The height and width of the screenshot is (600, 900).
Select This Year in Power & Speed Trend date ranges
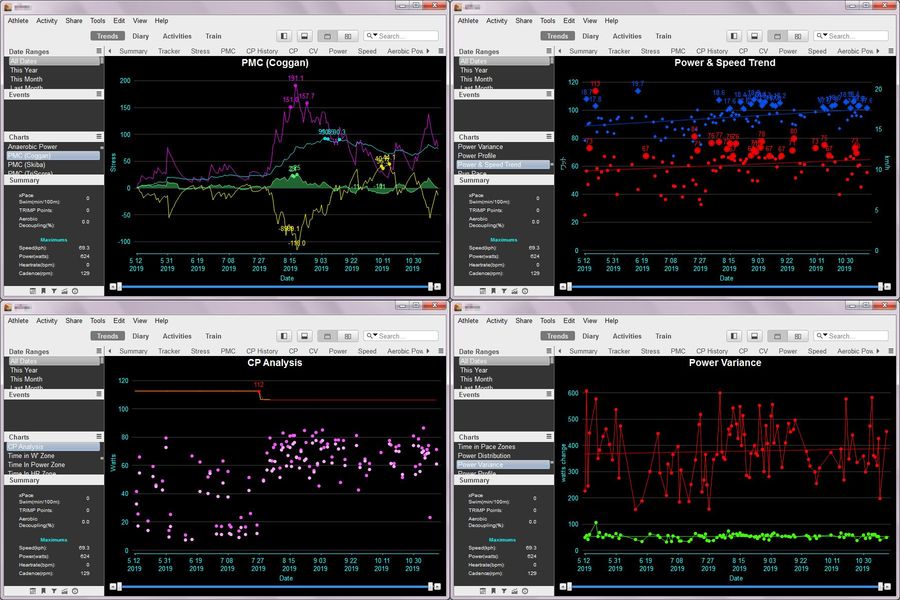[x=503, y=70]
